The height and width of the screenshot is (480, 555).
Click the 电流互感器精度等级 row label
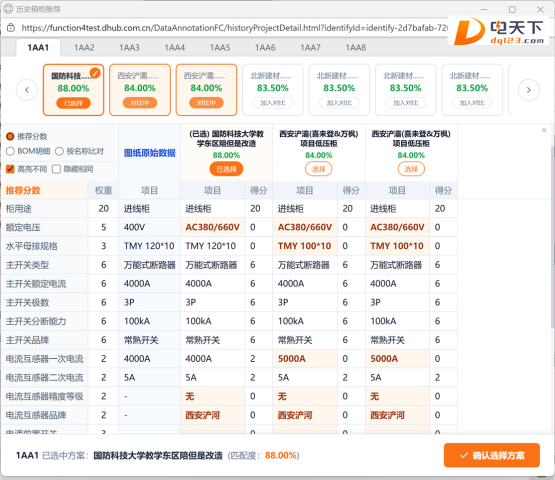(x=45, y=396)
